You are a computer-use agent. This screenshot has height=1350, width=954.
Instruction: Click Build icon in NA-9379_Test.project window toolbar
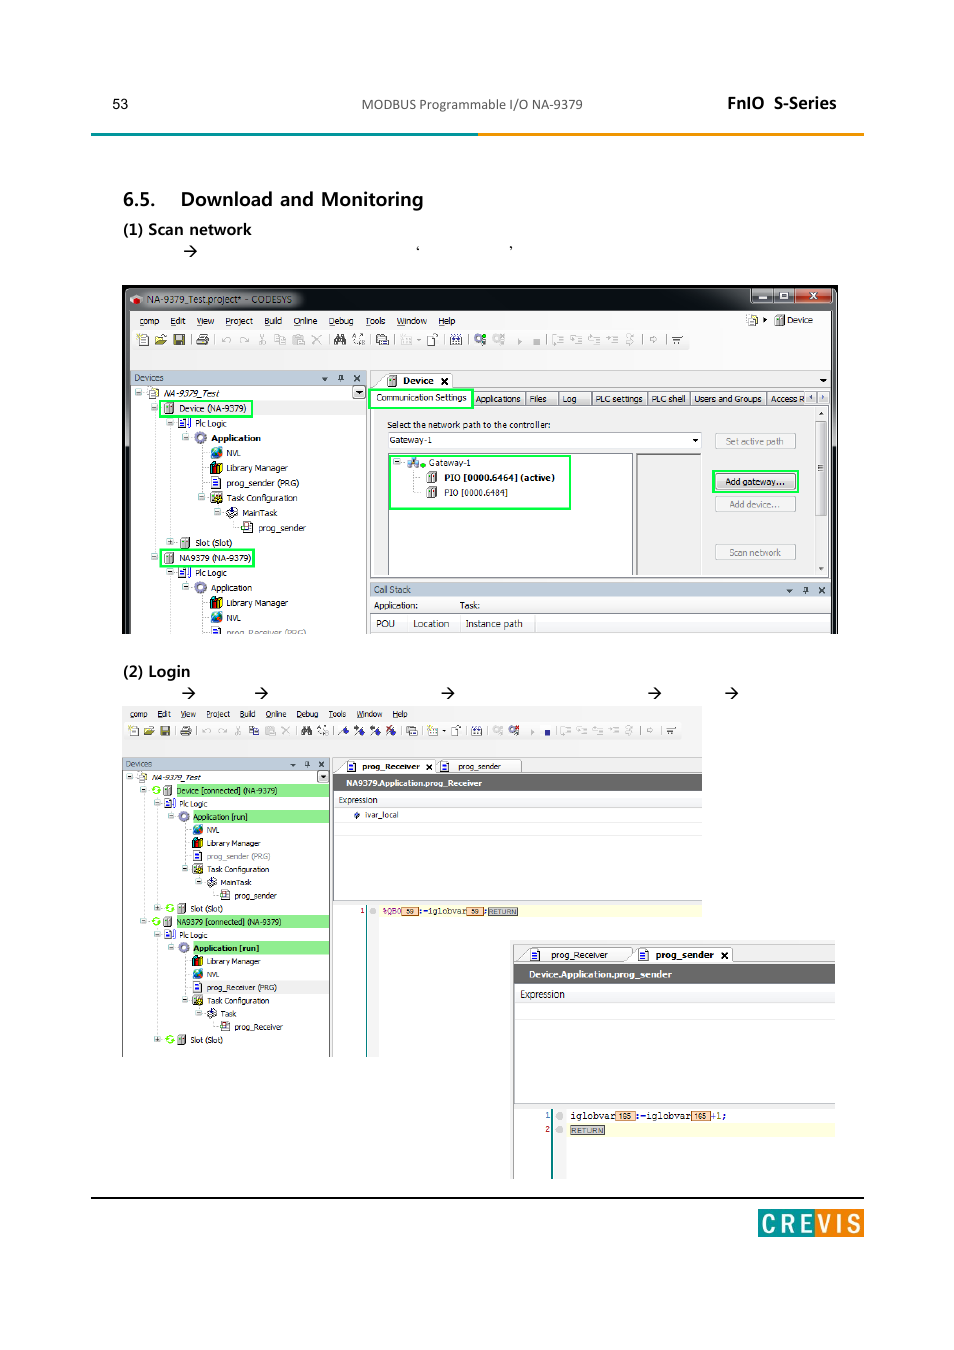pyautogui.click(x=456, y=340)
